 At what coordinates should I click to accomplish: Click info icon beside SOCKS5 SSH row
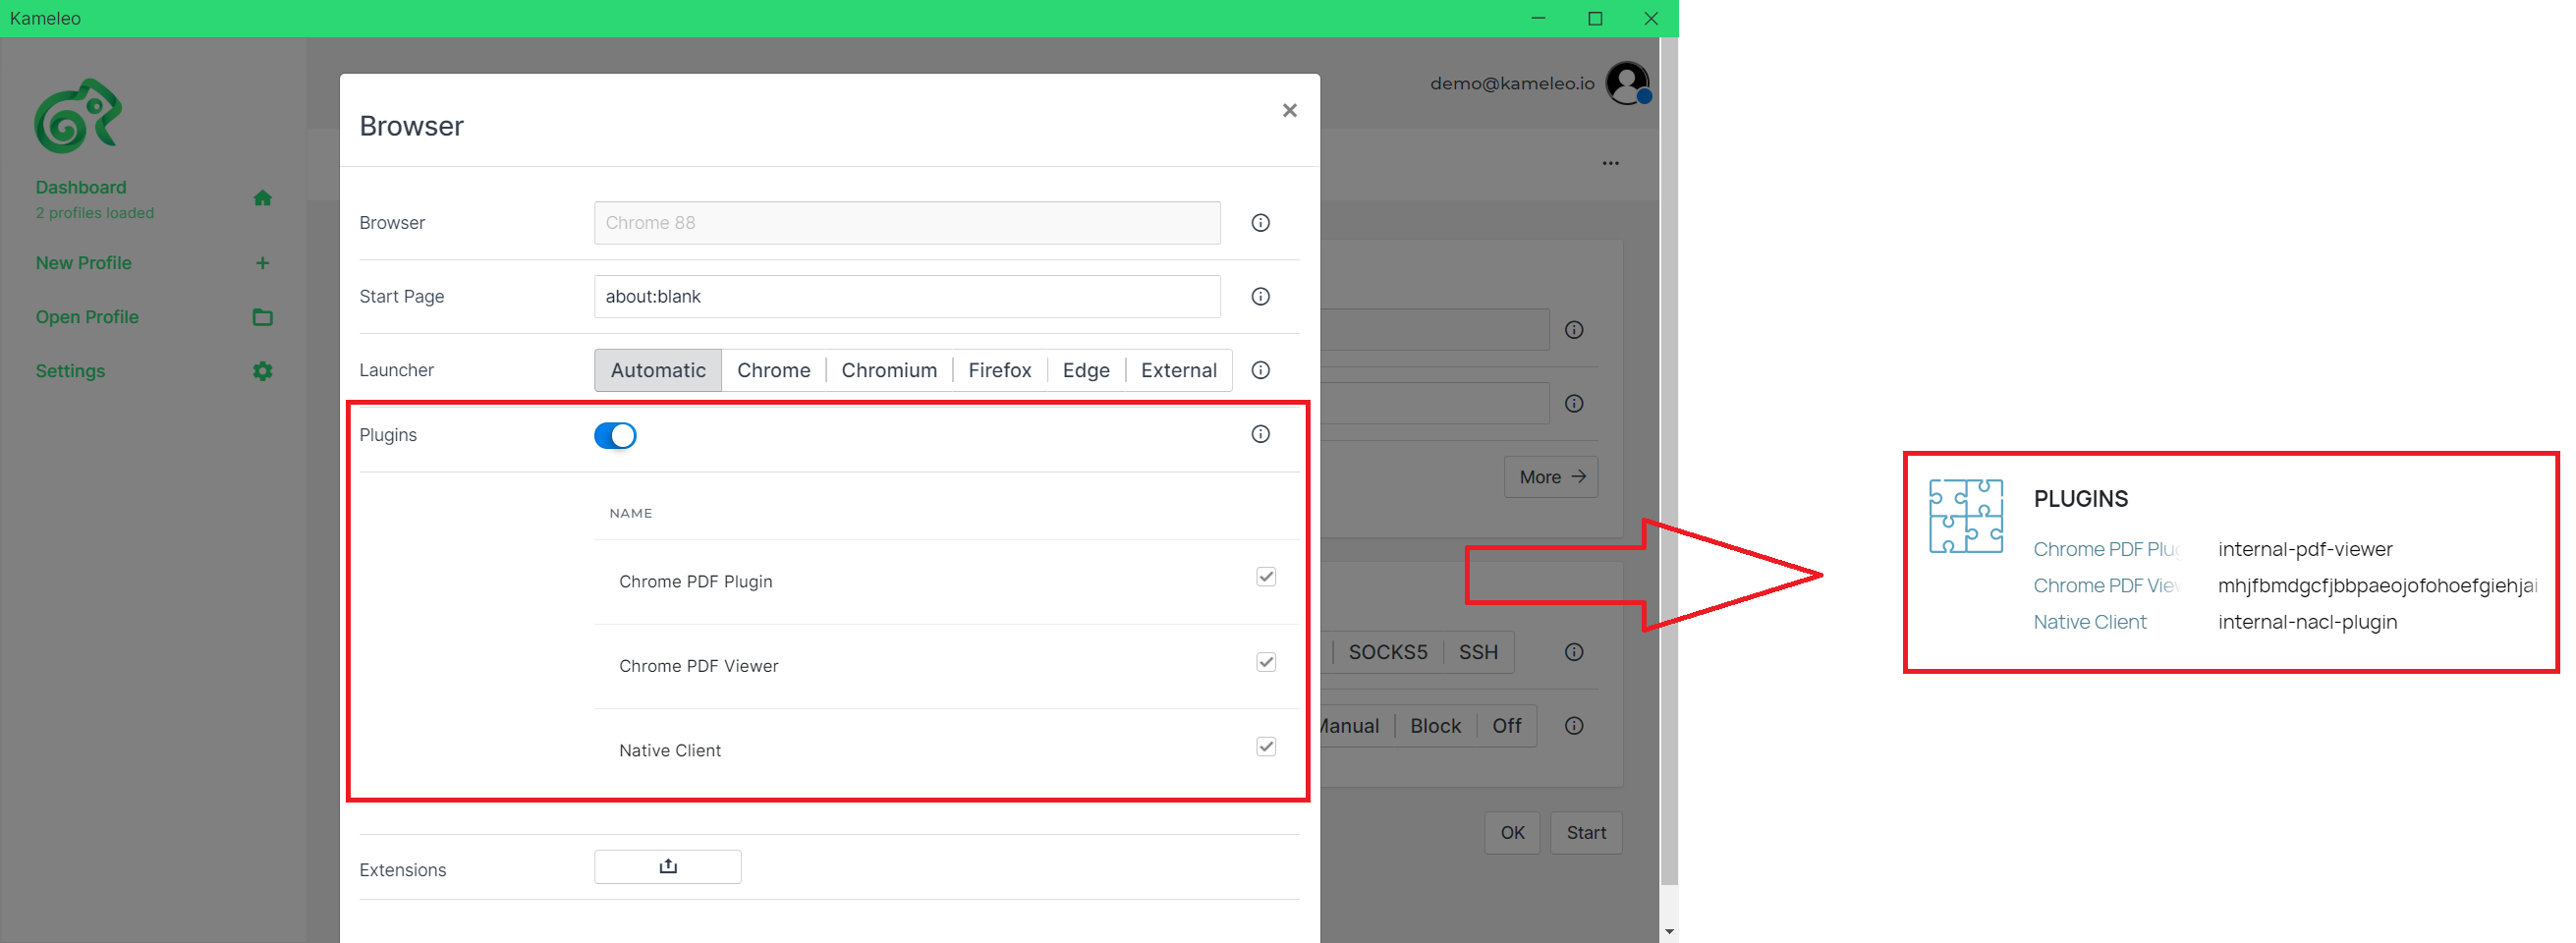(1573, 652)
